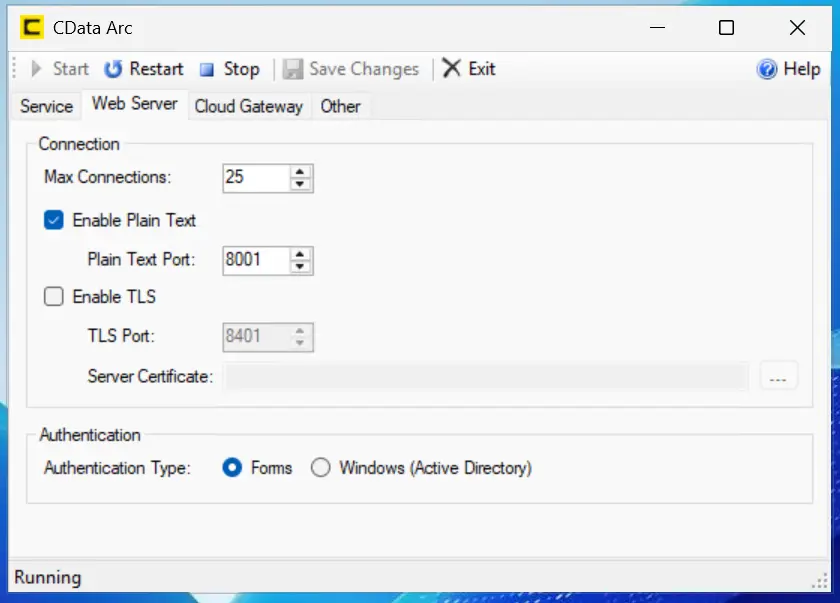Switch to the Other tab

(x=340, y=106)
